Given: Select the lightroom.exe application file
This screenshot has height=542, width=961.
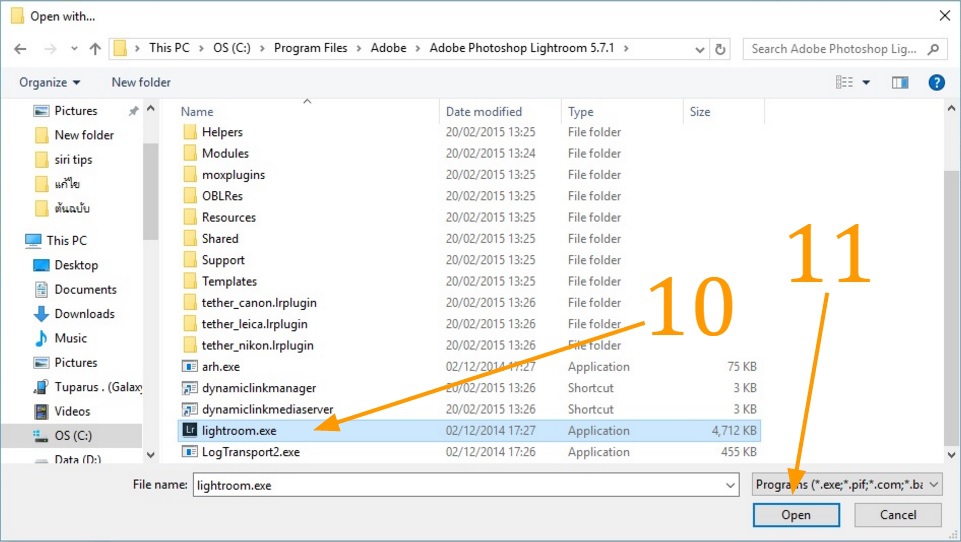Looking at the screenshot, I should [239, 430].
